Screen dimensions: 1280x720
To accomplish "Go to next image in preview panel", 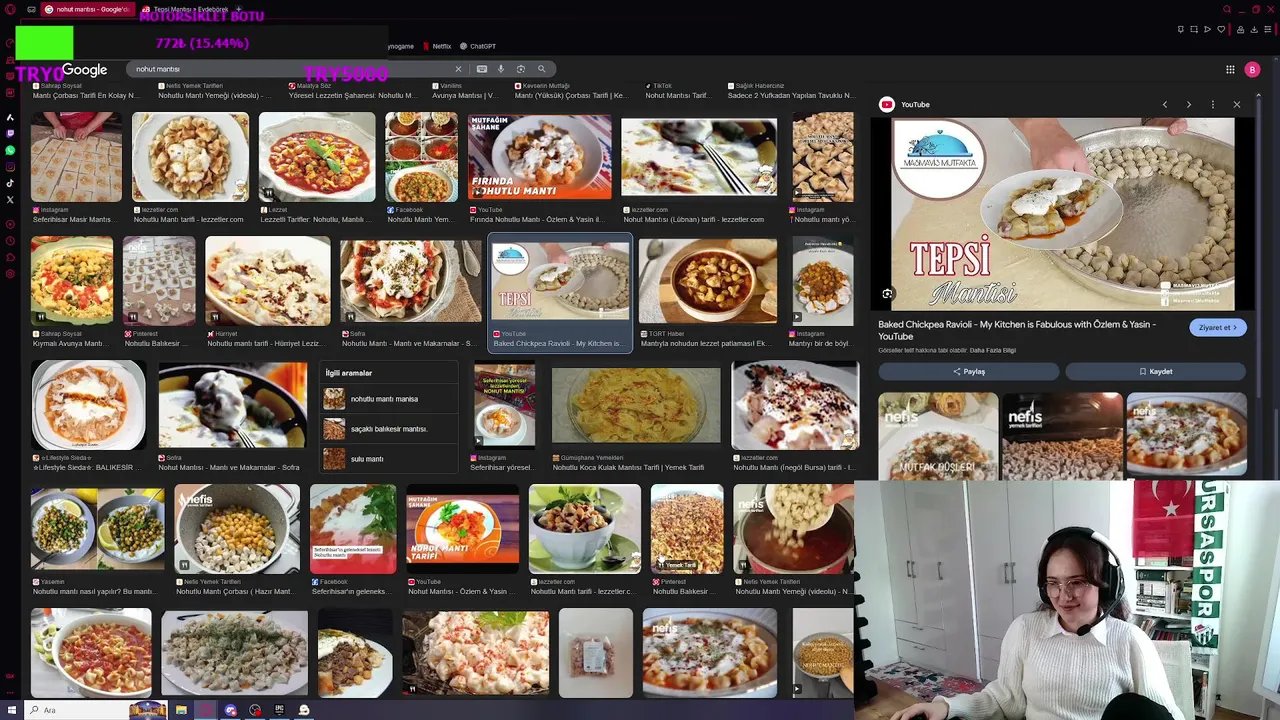I will pyautogui.click(x=1189, y=104).
